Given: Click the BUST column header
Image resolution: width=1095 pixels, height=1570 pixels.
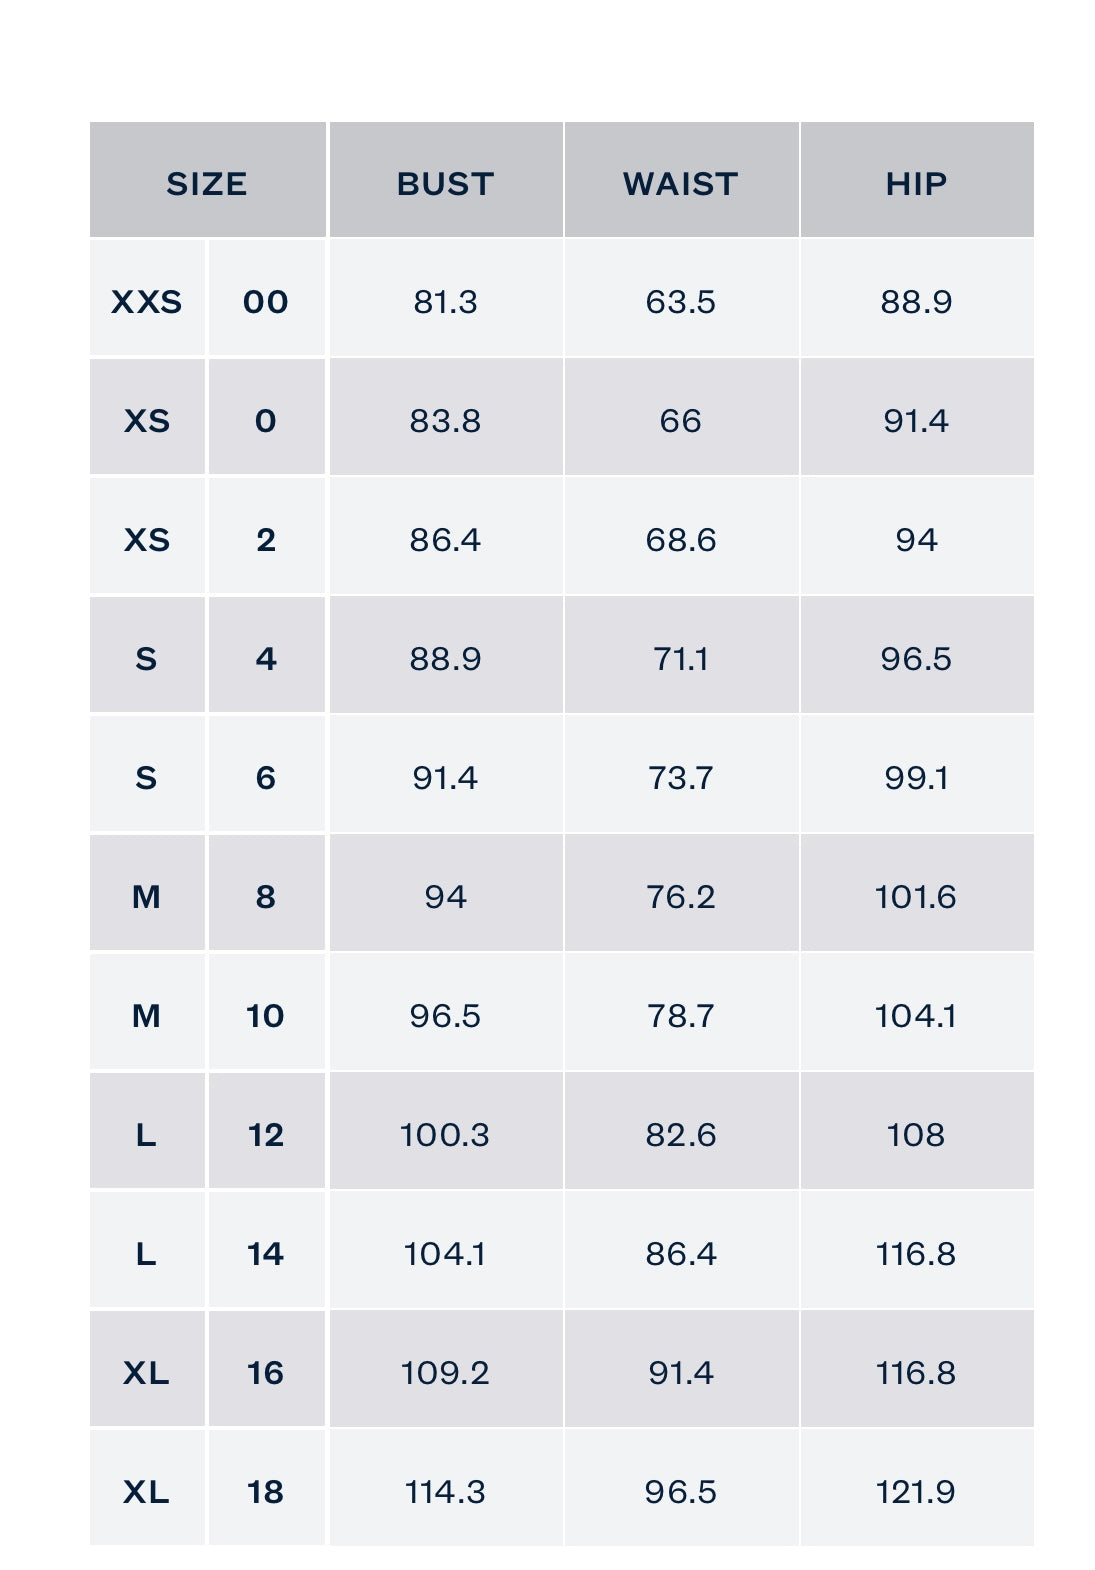Looking at the screenshot, I should point(445,183).
